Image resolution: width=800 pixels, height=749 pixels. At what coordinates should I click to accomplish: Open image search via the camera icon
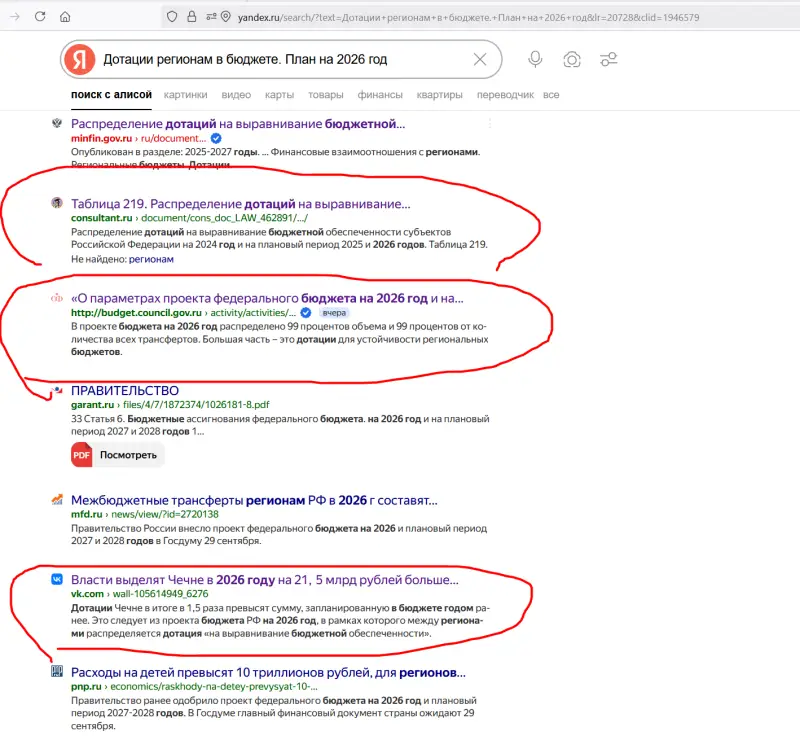tap(572, 60)
